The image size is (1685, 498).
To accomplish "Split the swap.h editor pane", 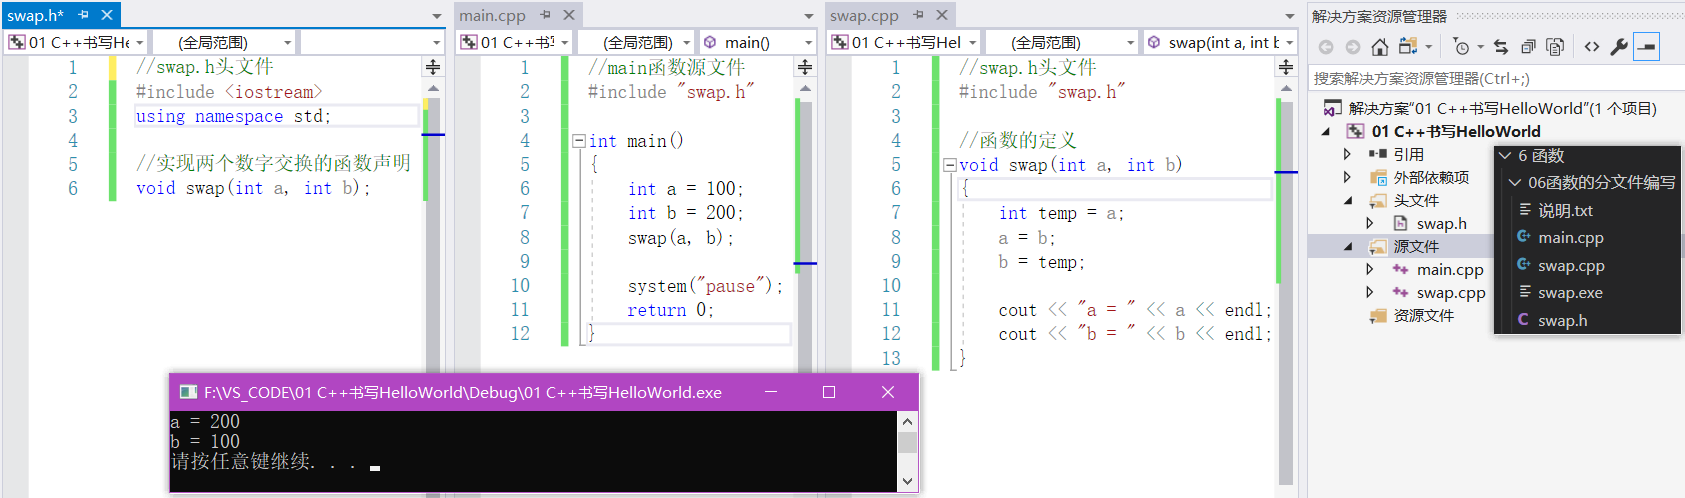I will [433, 67].
